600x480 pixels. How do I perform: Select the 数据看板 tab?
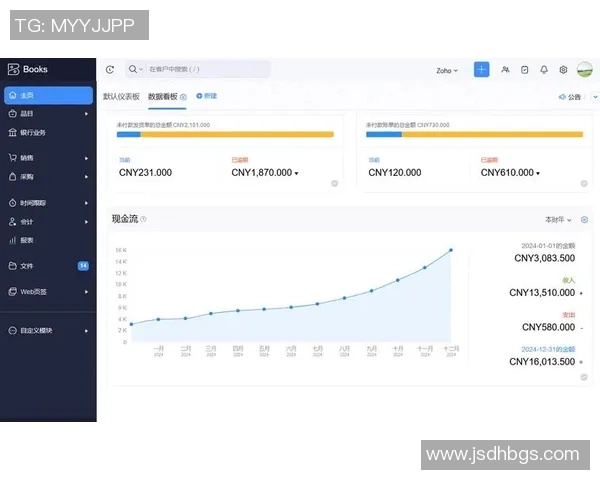coord(163,97)
